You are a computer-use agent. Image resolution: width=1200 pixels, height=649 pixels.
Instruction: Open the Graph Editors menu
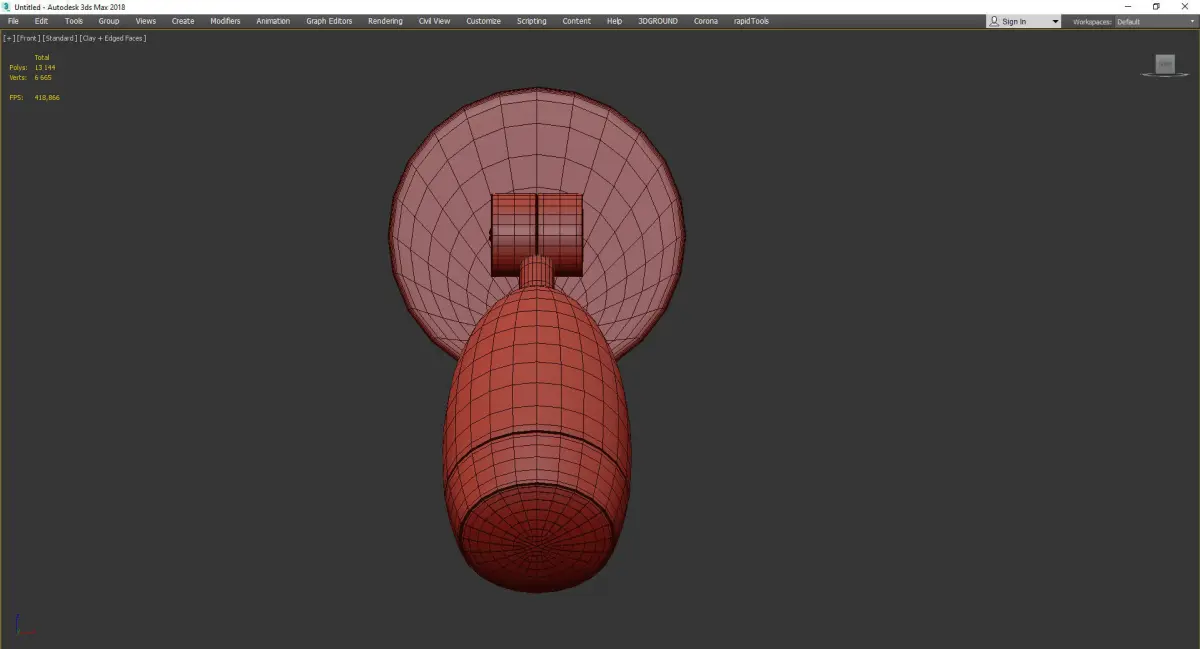(329, 21)
